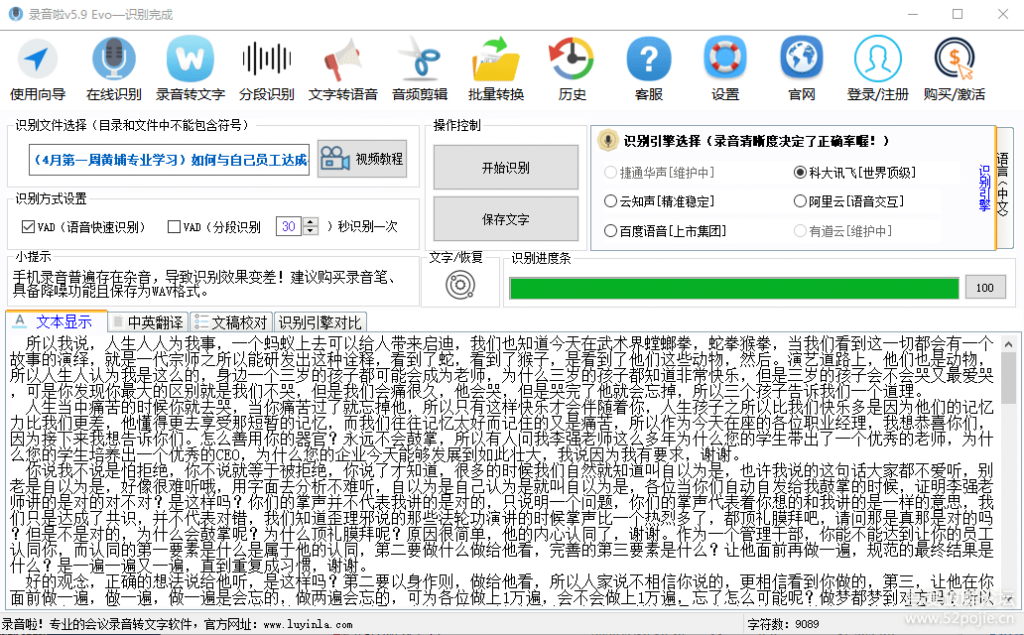Switch to the 识别引擎对比 tab
The height and width of the screenshot is (635, 1024).
[320, 322]
